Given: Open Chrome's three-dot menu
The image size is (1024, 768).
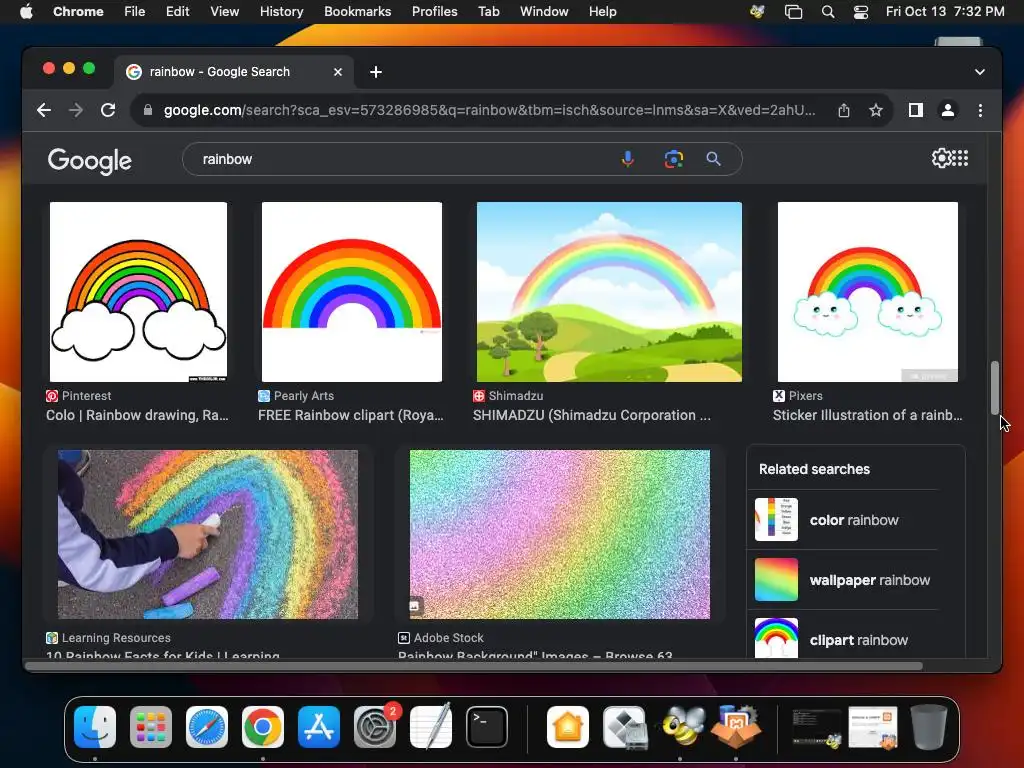Looking at the screenshot, I should (980, 110).
